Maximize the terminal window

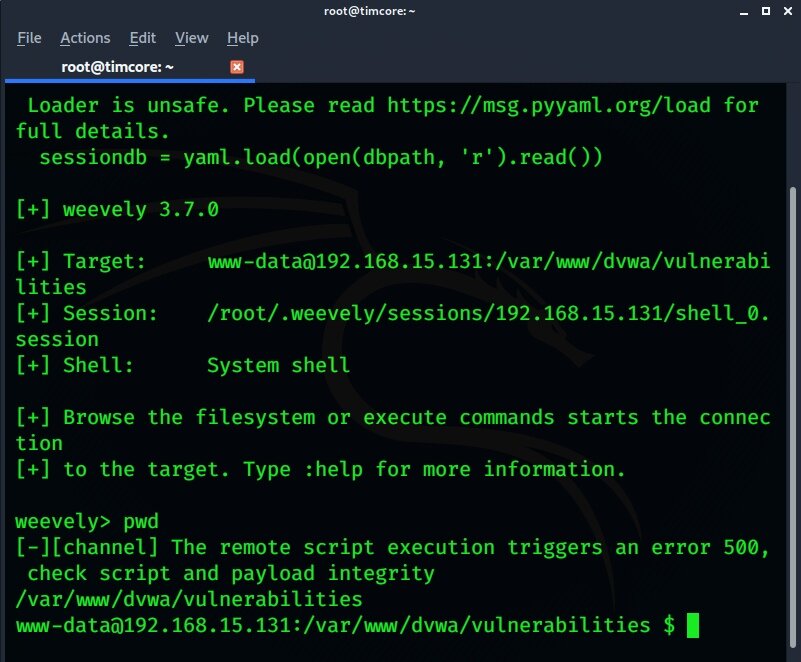tap(766, 11)
